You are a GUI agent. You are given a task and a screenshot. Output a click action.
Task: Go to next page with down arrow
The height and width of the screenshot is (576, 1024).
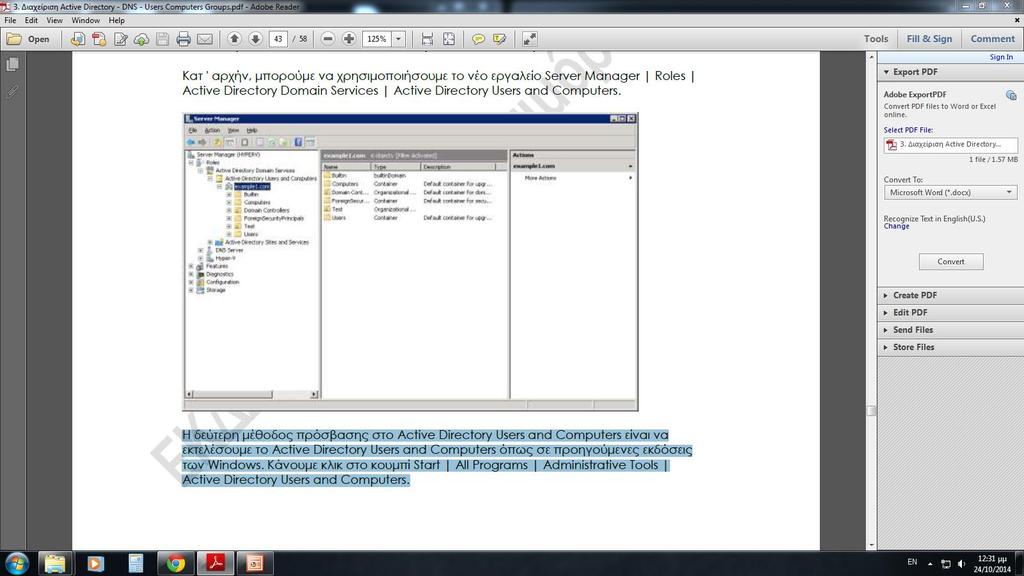255,39
